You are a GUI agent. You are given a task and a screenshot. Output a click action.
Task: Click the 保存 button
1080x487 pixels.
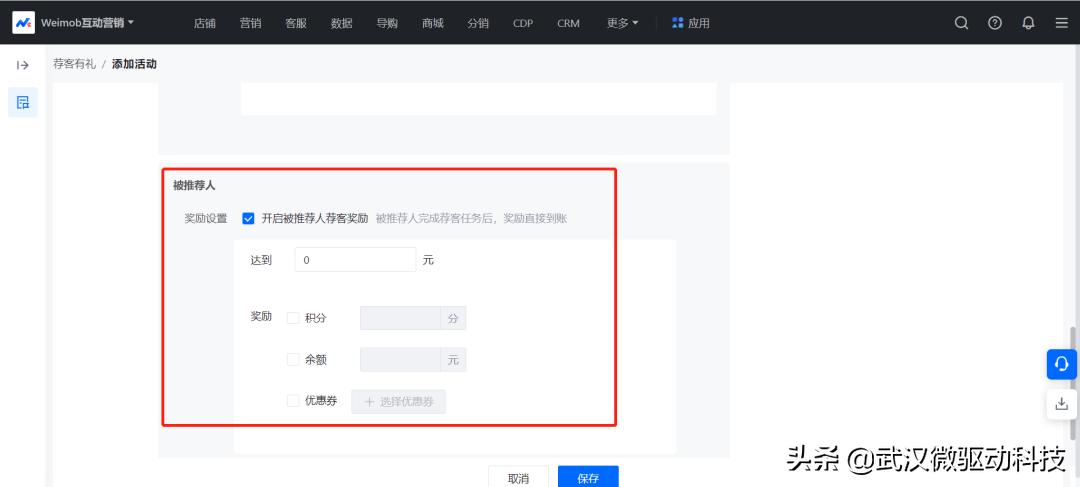point(588,477)
